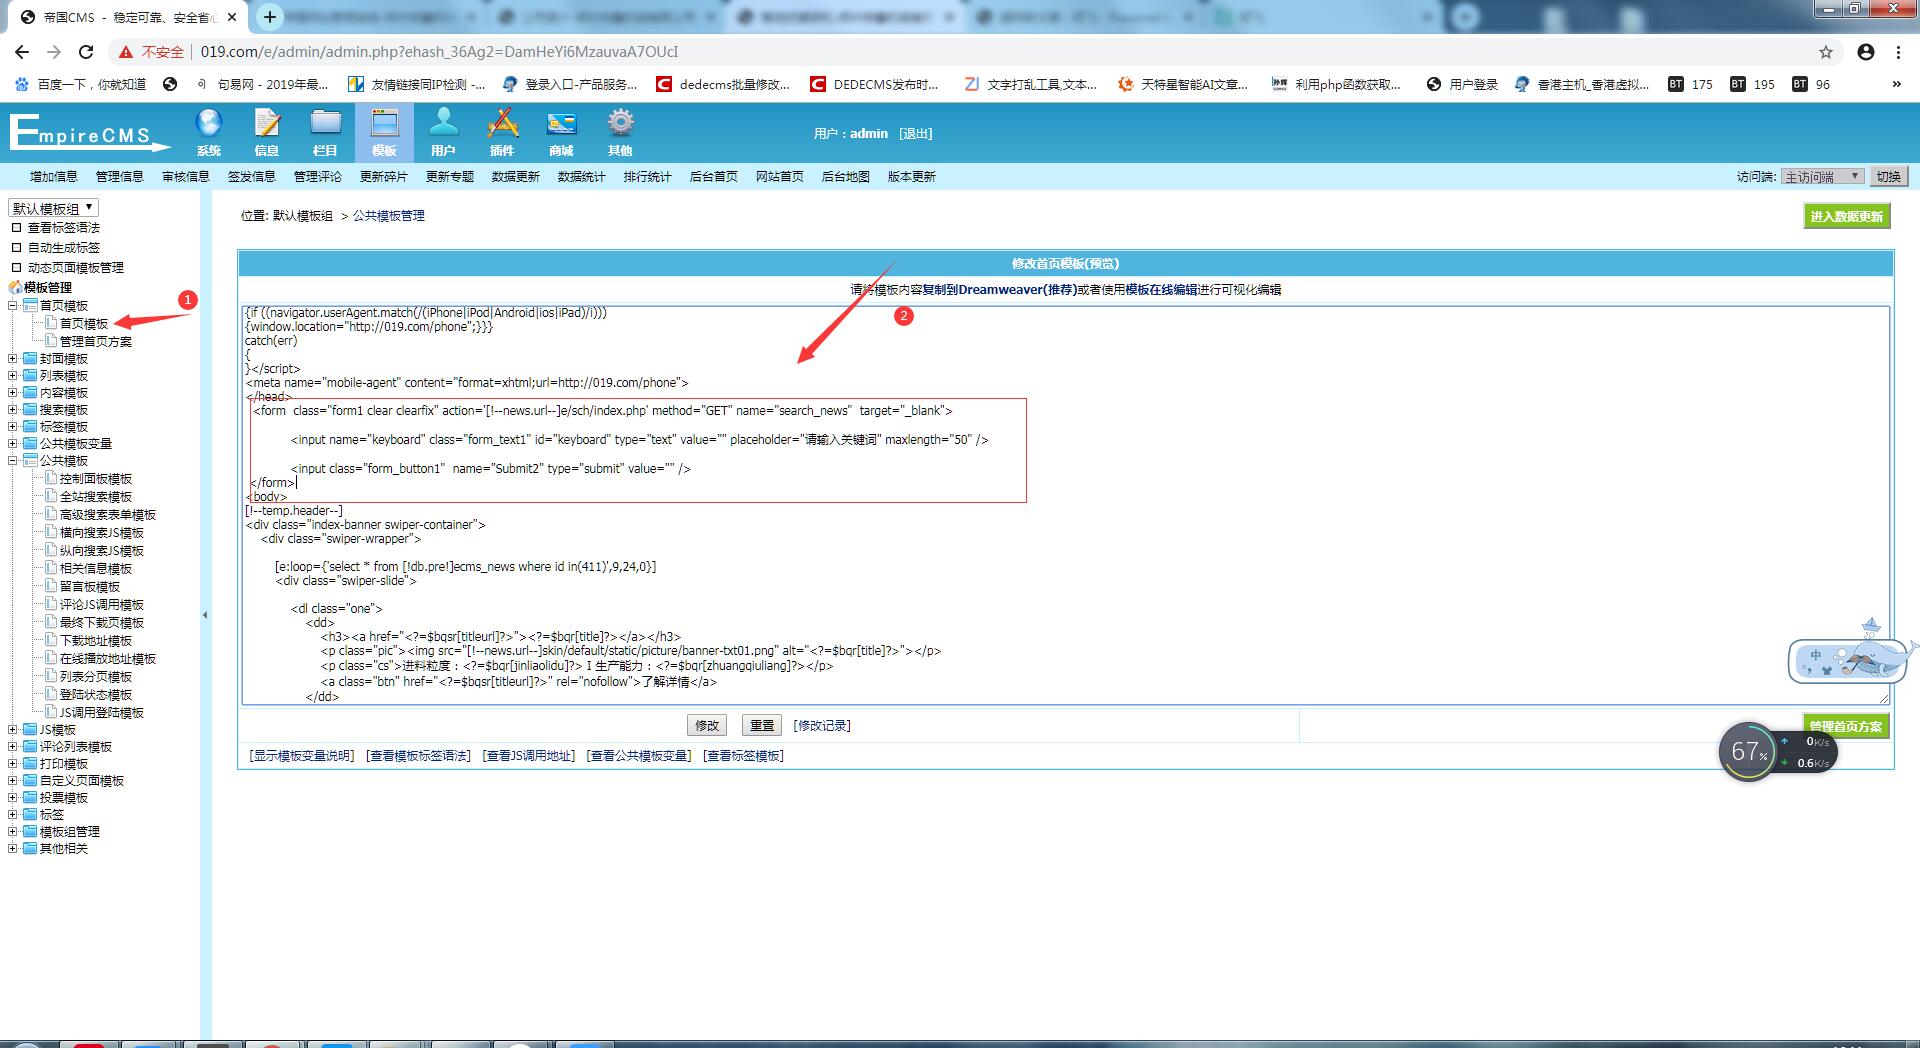The image size is (1920, 1048).
Task: Select 登陆状态模板 in tree
Action: pyautogui.click(x=96, y=695)
